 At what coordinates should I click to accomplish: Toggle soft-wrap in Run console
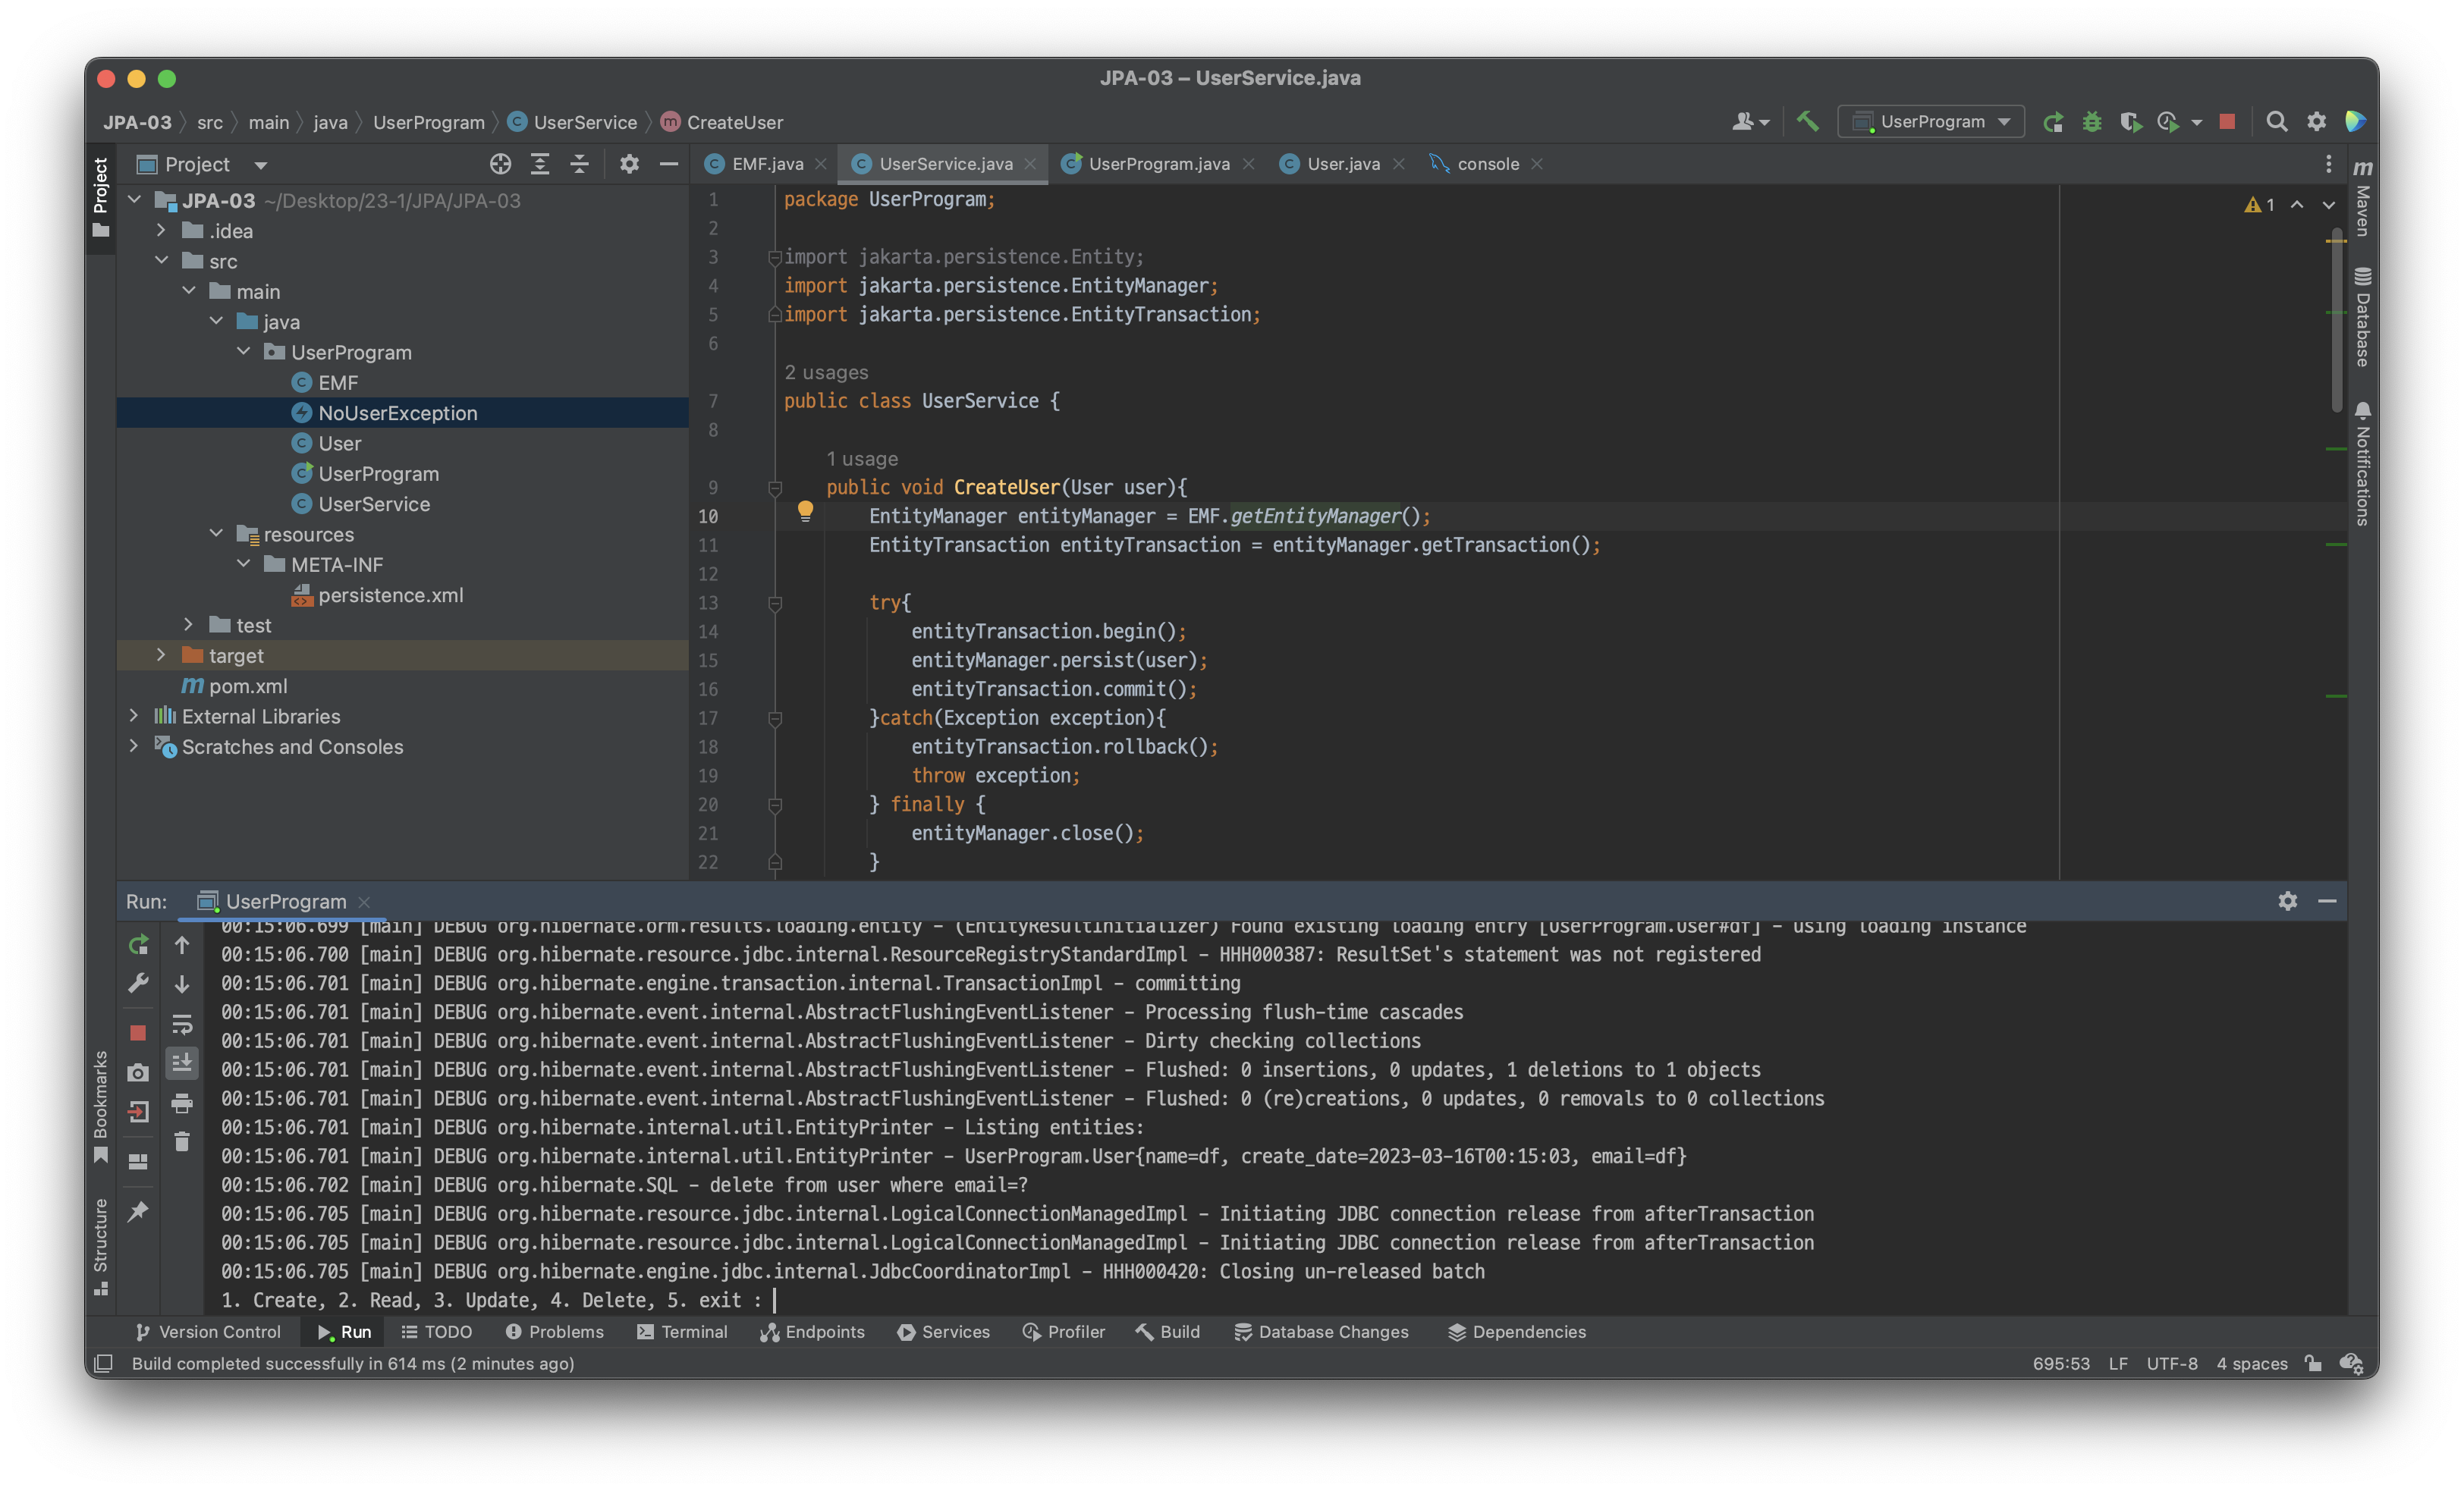click(182, 1024)
